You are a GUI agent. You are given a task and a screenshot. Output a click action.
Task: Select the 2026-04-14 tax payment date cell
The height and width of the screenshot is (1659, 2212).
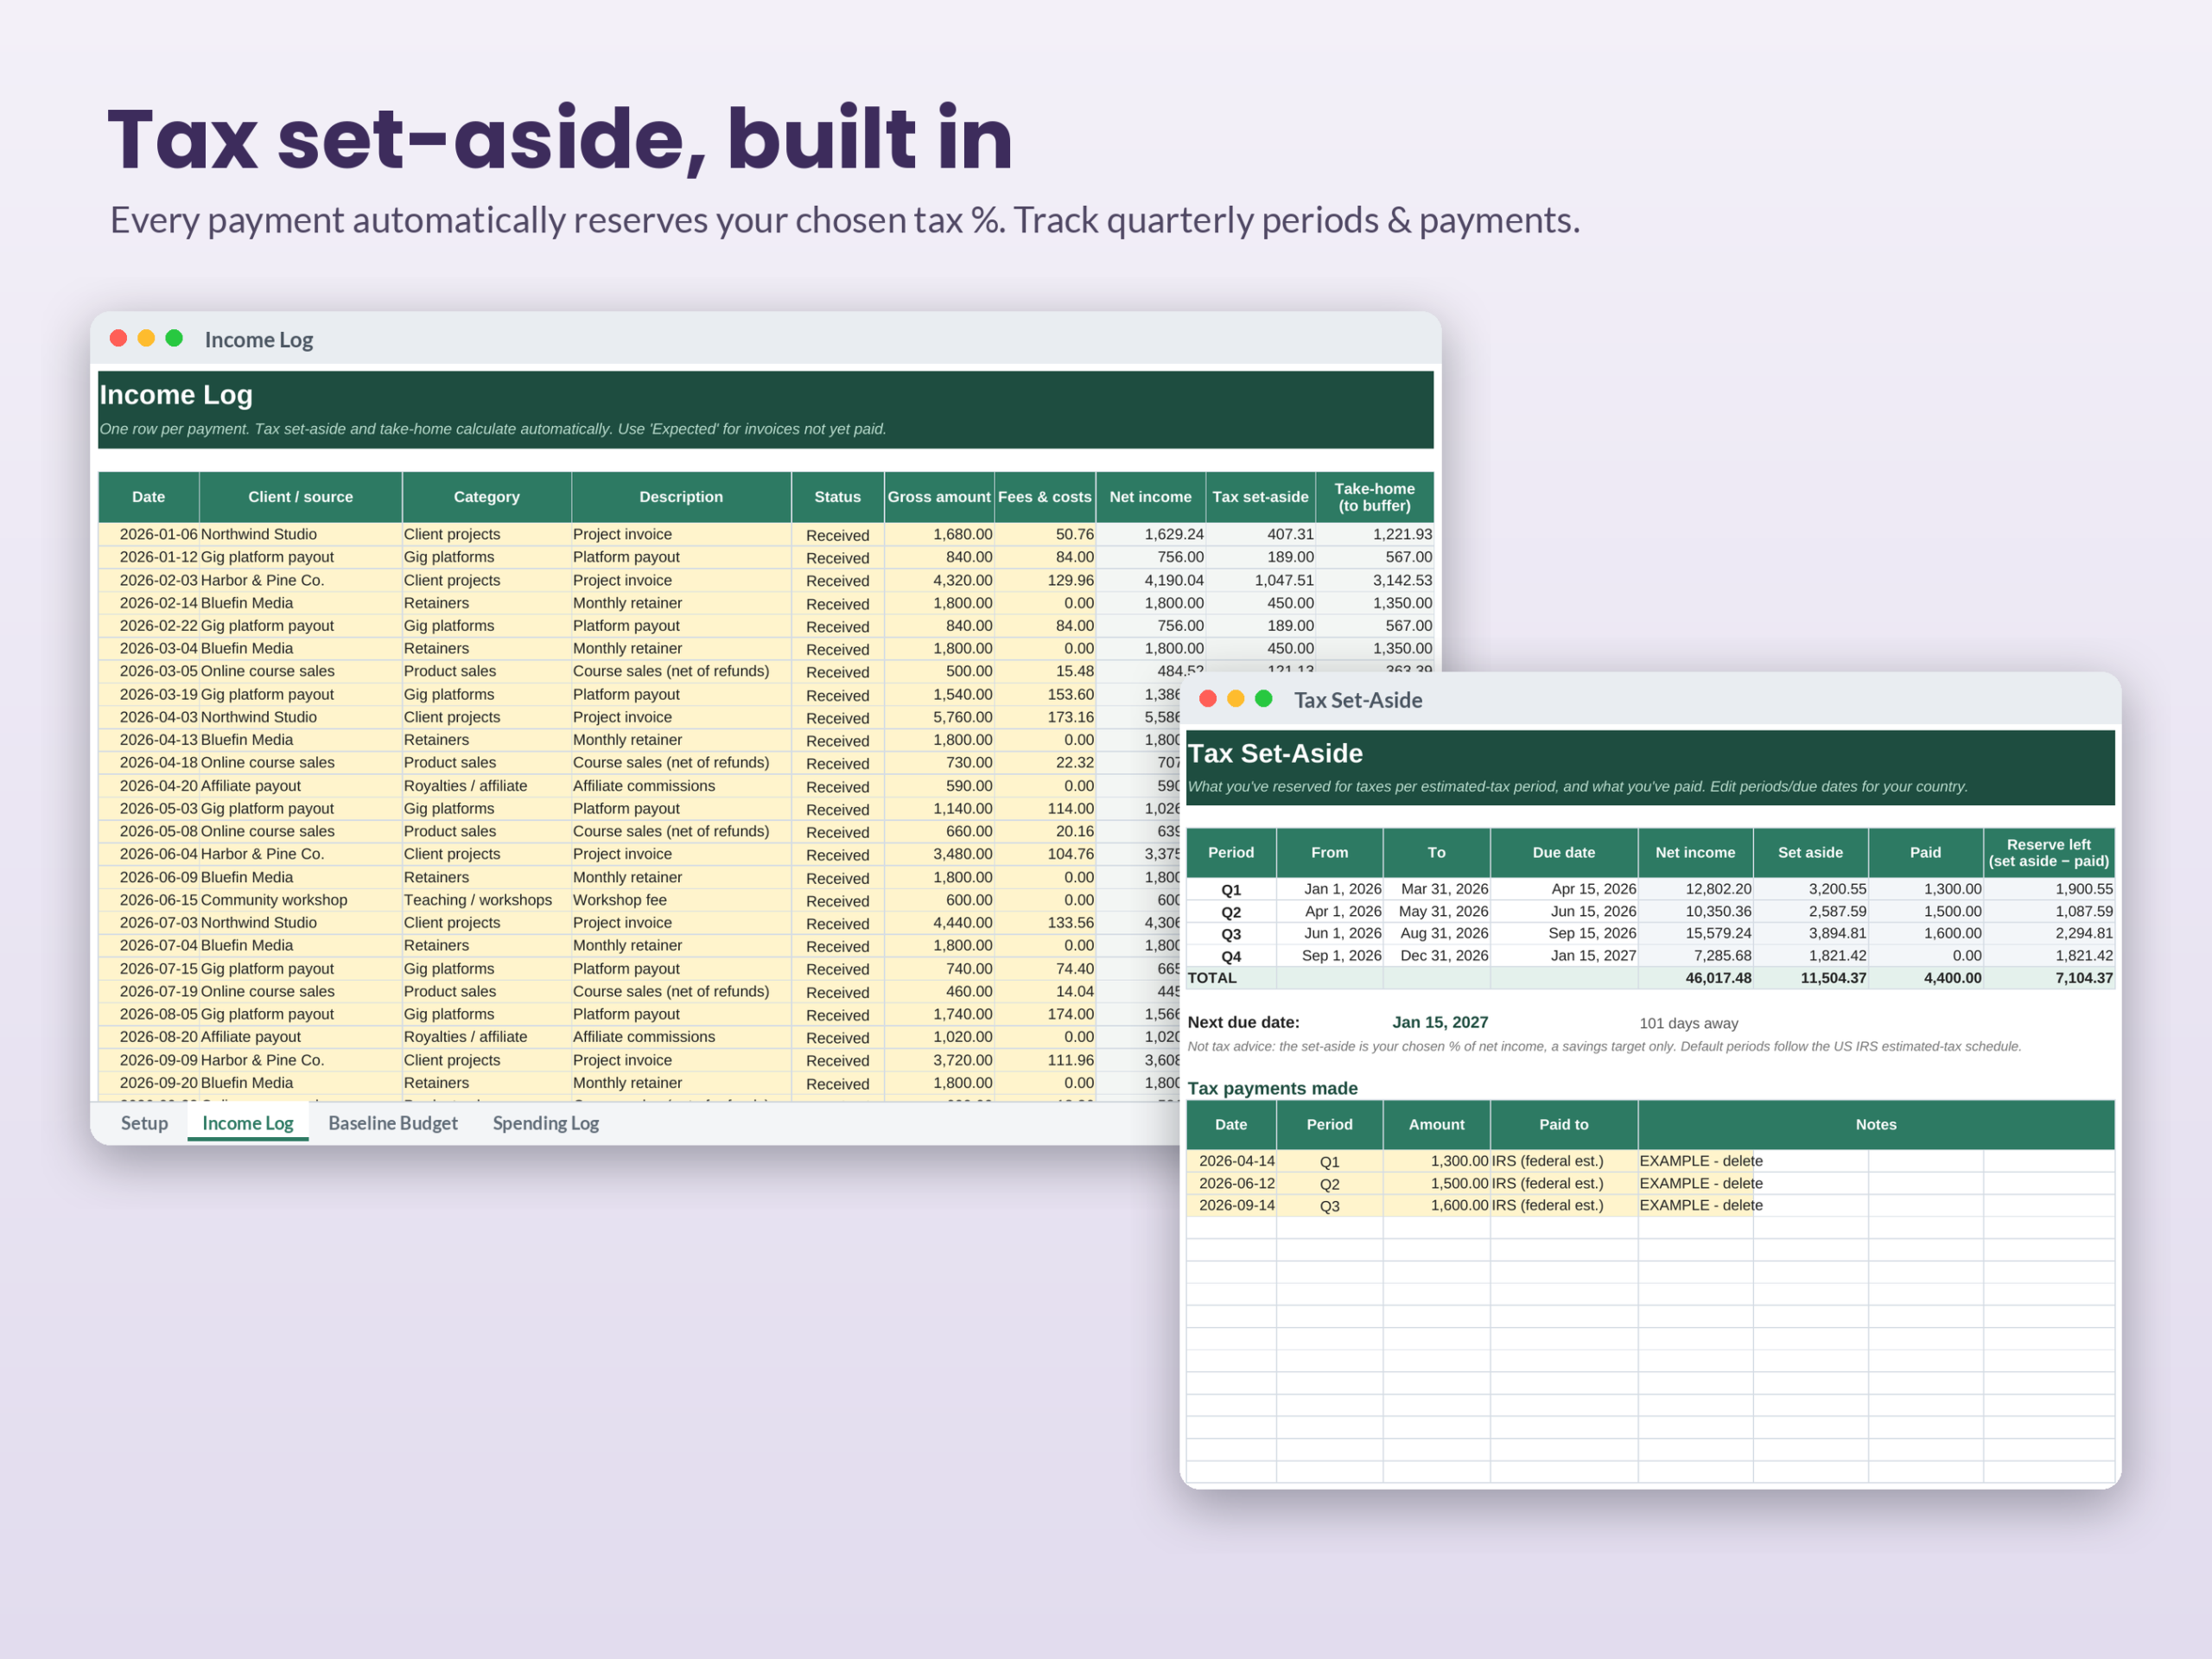click(x=1231, y=1161)
